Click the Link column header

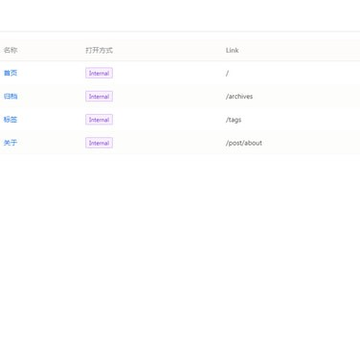click(x=232, y=50)
